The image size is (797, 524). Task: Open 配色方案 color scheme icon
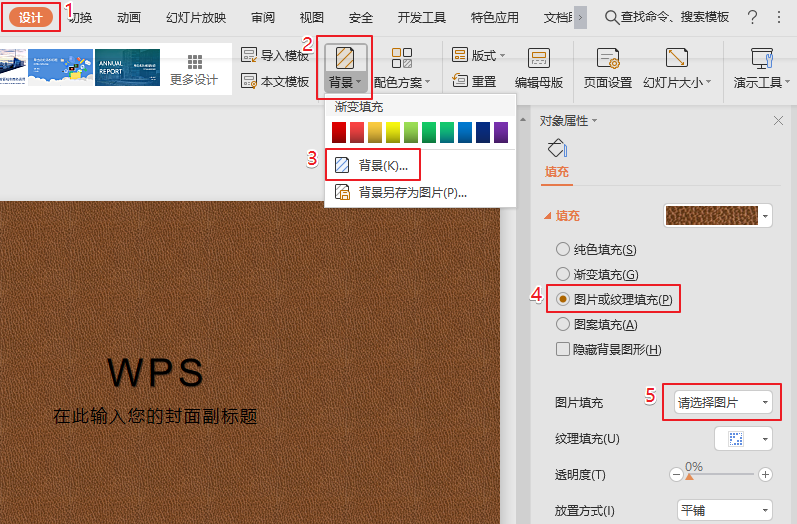click(x=402, y=58)
